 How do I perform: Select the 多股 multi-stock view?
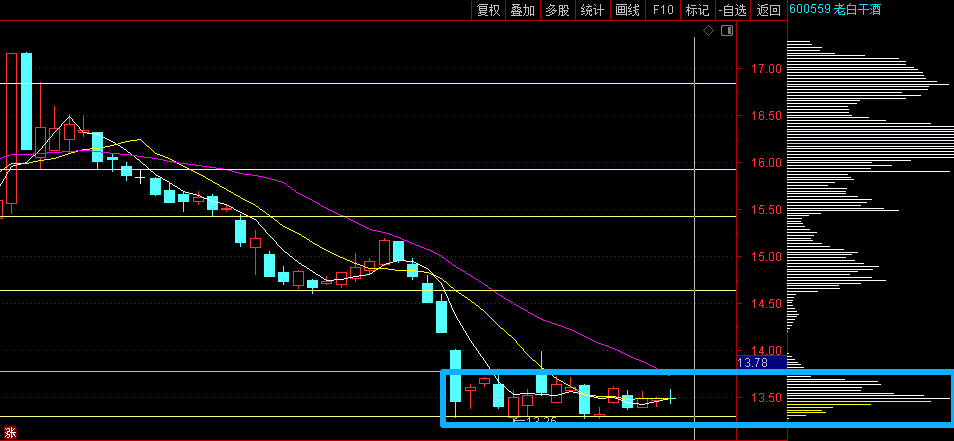pos(557,10)
